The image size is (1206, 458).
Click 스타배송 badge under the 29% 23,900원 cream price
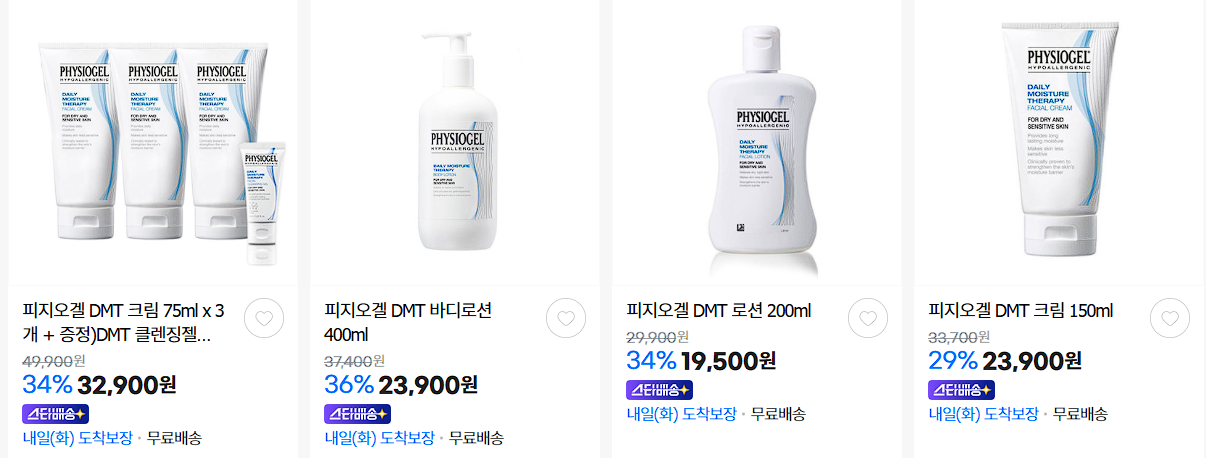[961, 389]
